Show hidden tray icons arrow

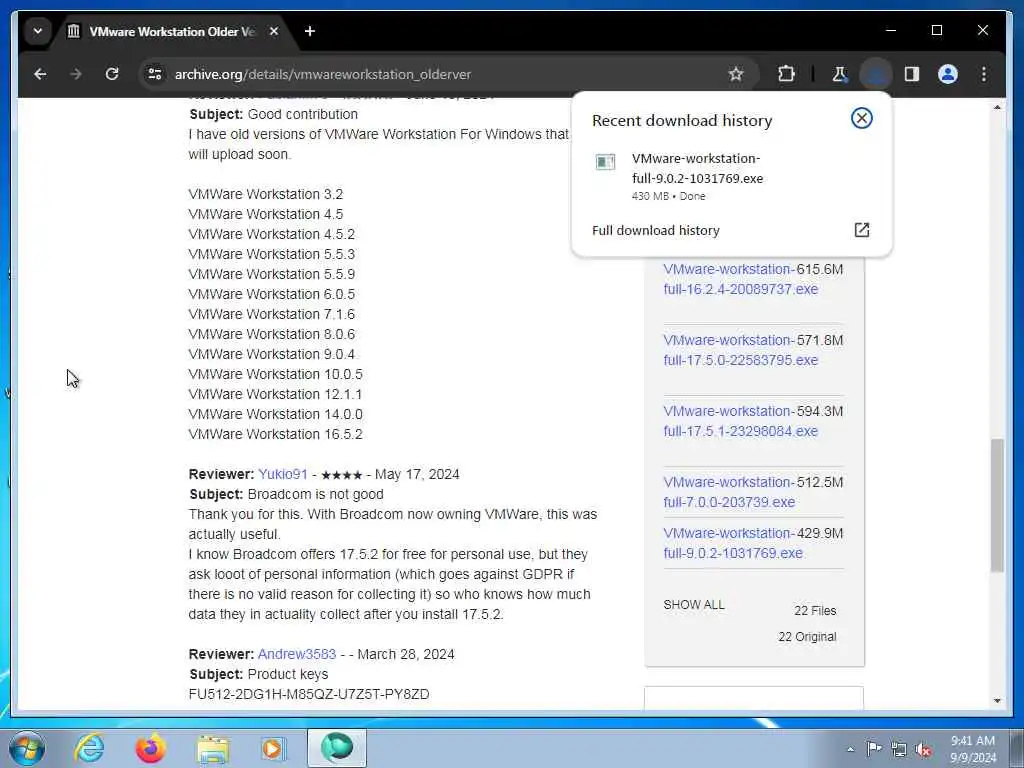850,749
